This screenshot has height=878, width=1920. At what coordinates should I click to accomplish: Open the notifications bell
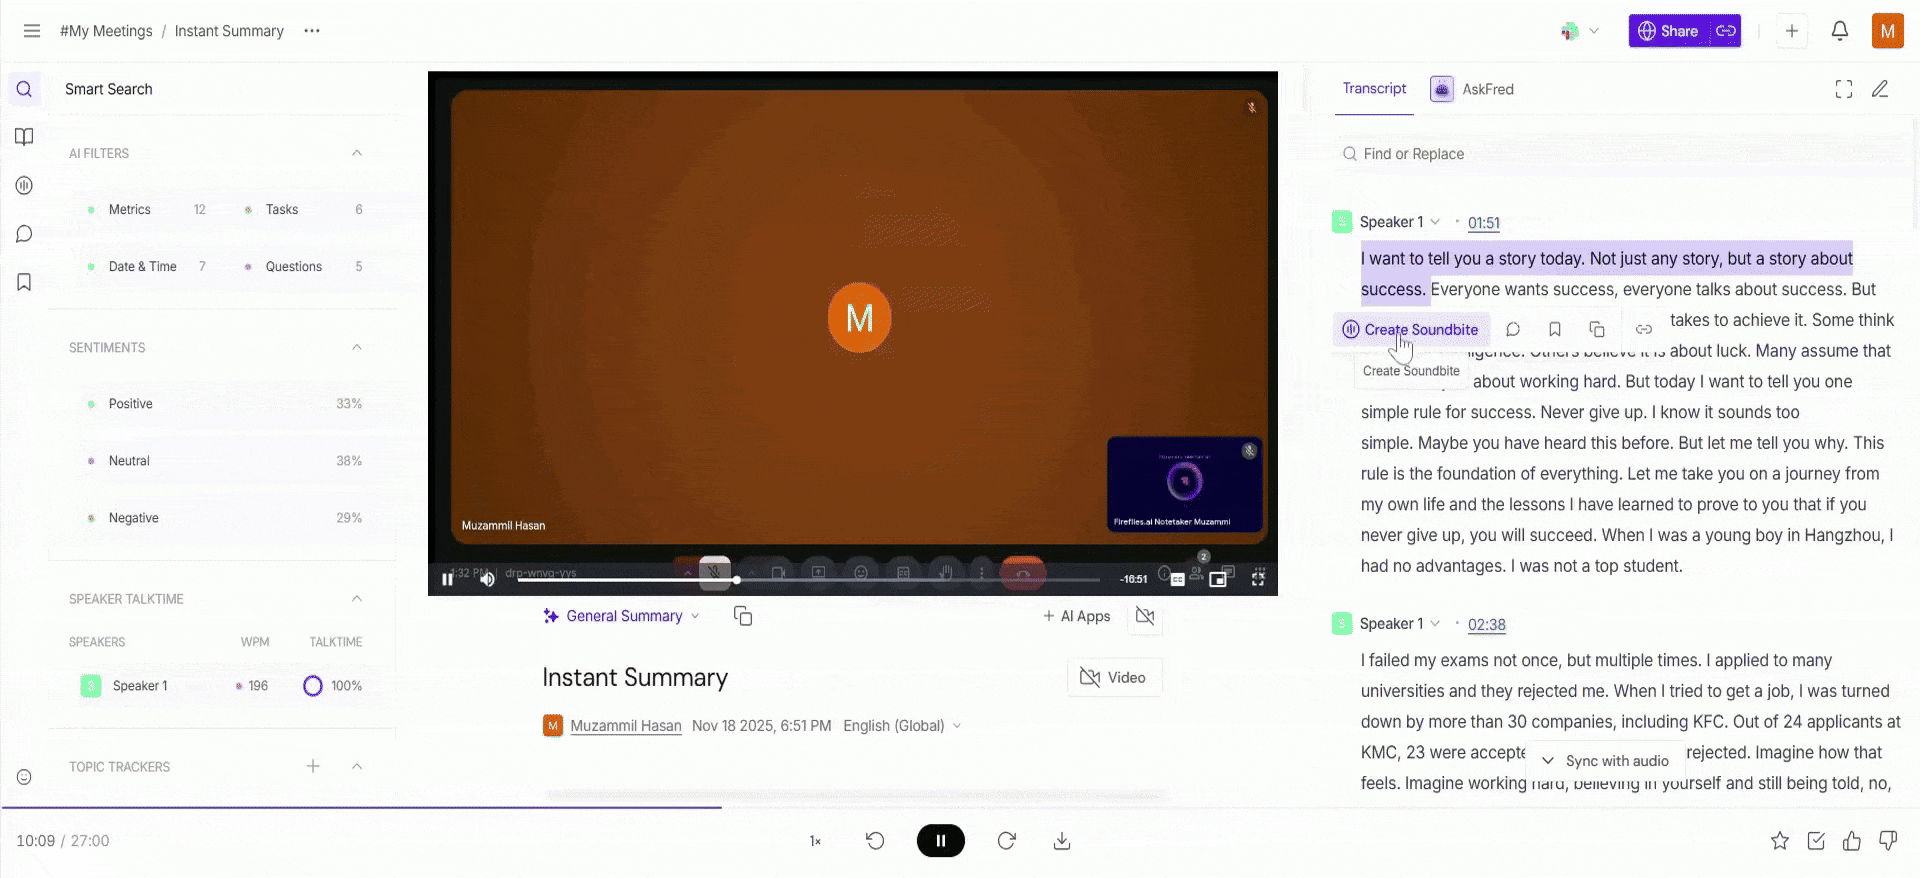tap(1840, 31)
